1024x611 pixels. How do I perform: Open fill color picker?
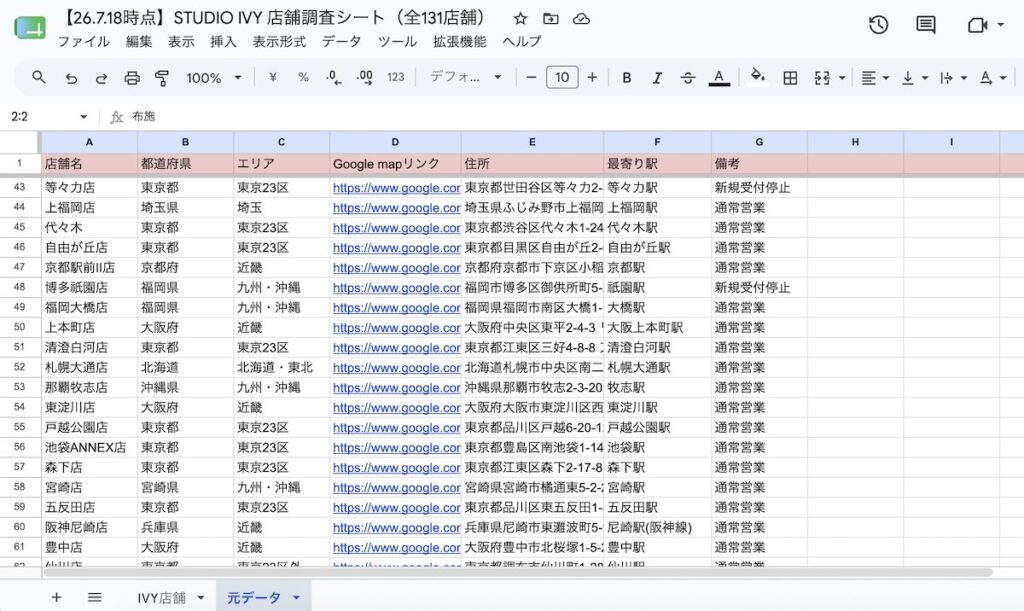click(758, 78)
